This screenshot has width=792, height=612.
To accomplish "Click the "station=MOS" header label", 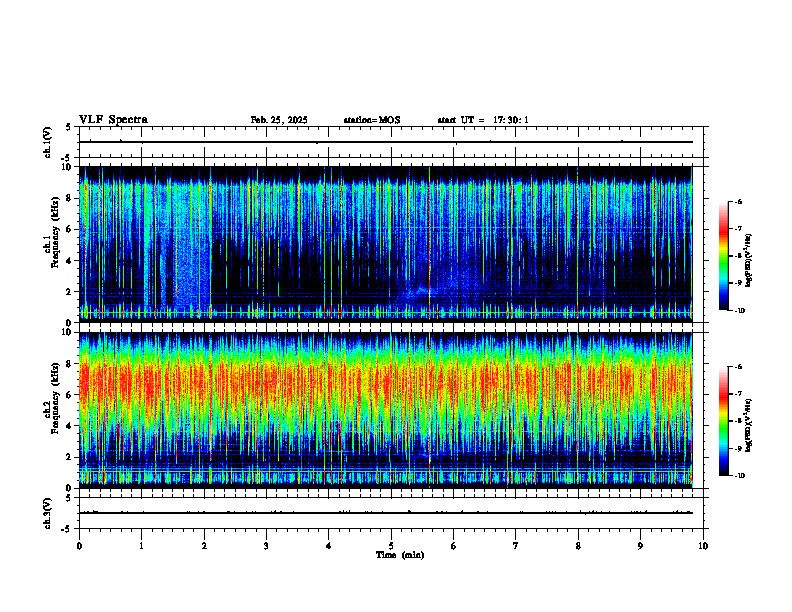I will [x=372, y=120].
